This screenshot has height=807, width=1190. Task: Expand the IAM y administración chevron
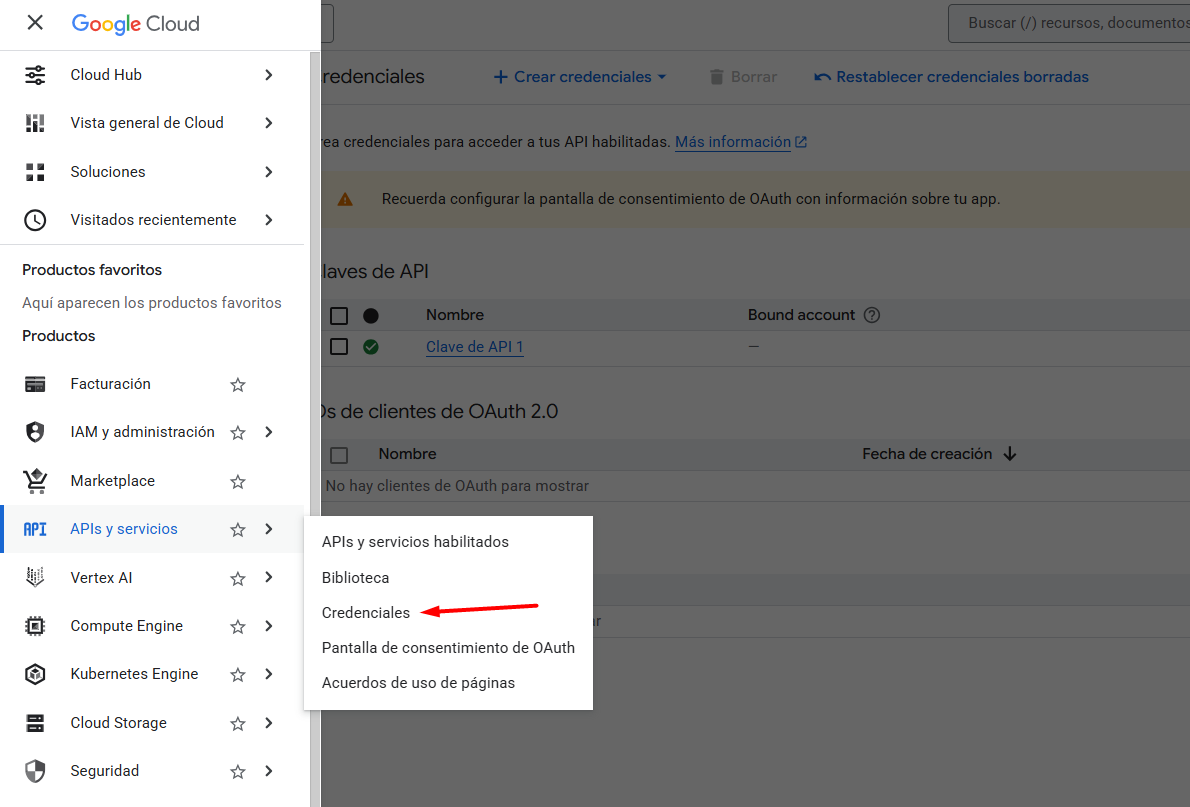269,432
